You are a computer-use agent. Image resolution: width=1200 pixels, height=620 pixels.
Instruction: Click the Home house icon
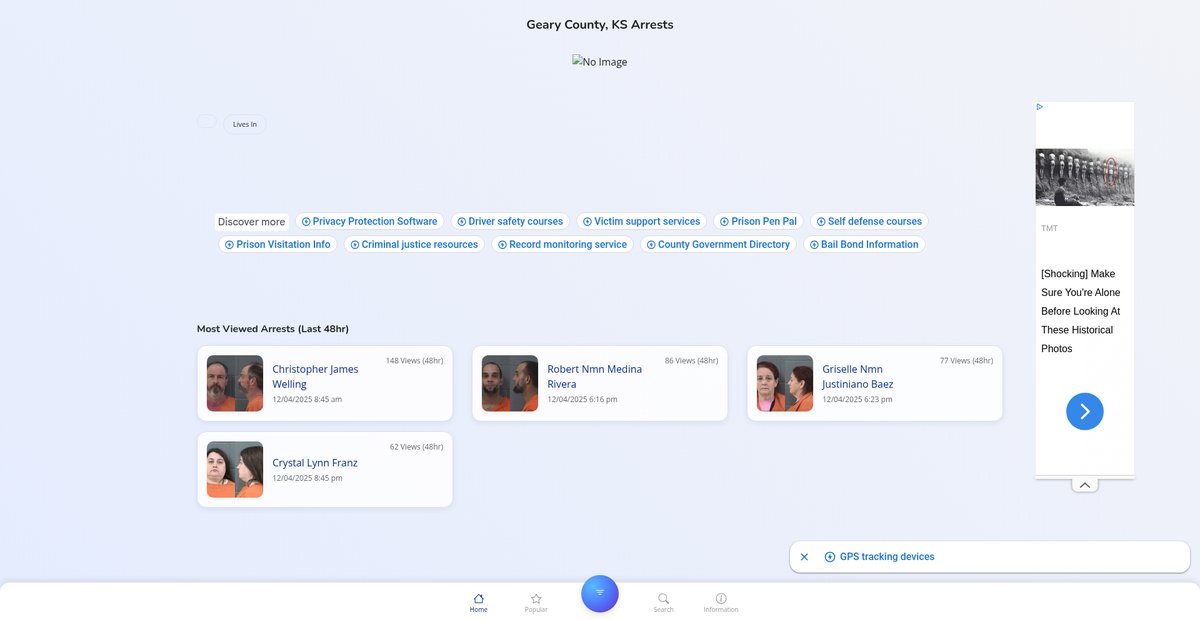tap(479, 598)
